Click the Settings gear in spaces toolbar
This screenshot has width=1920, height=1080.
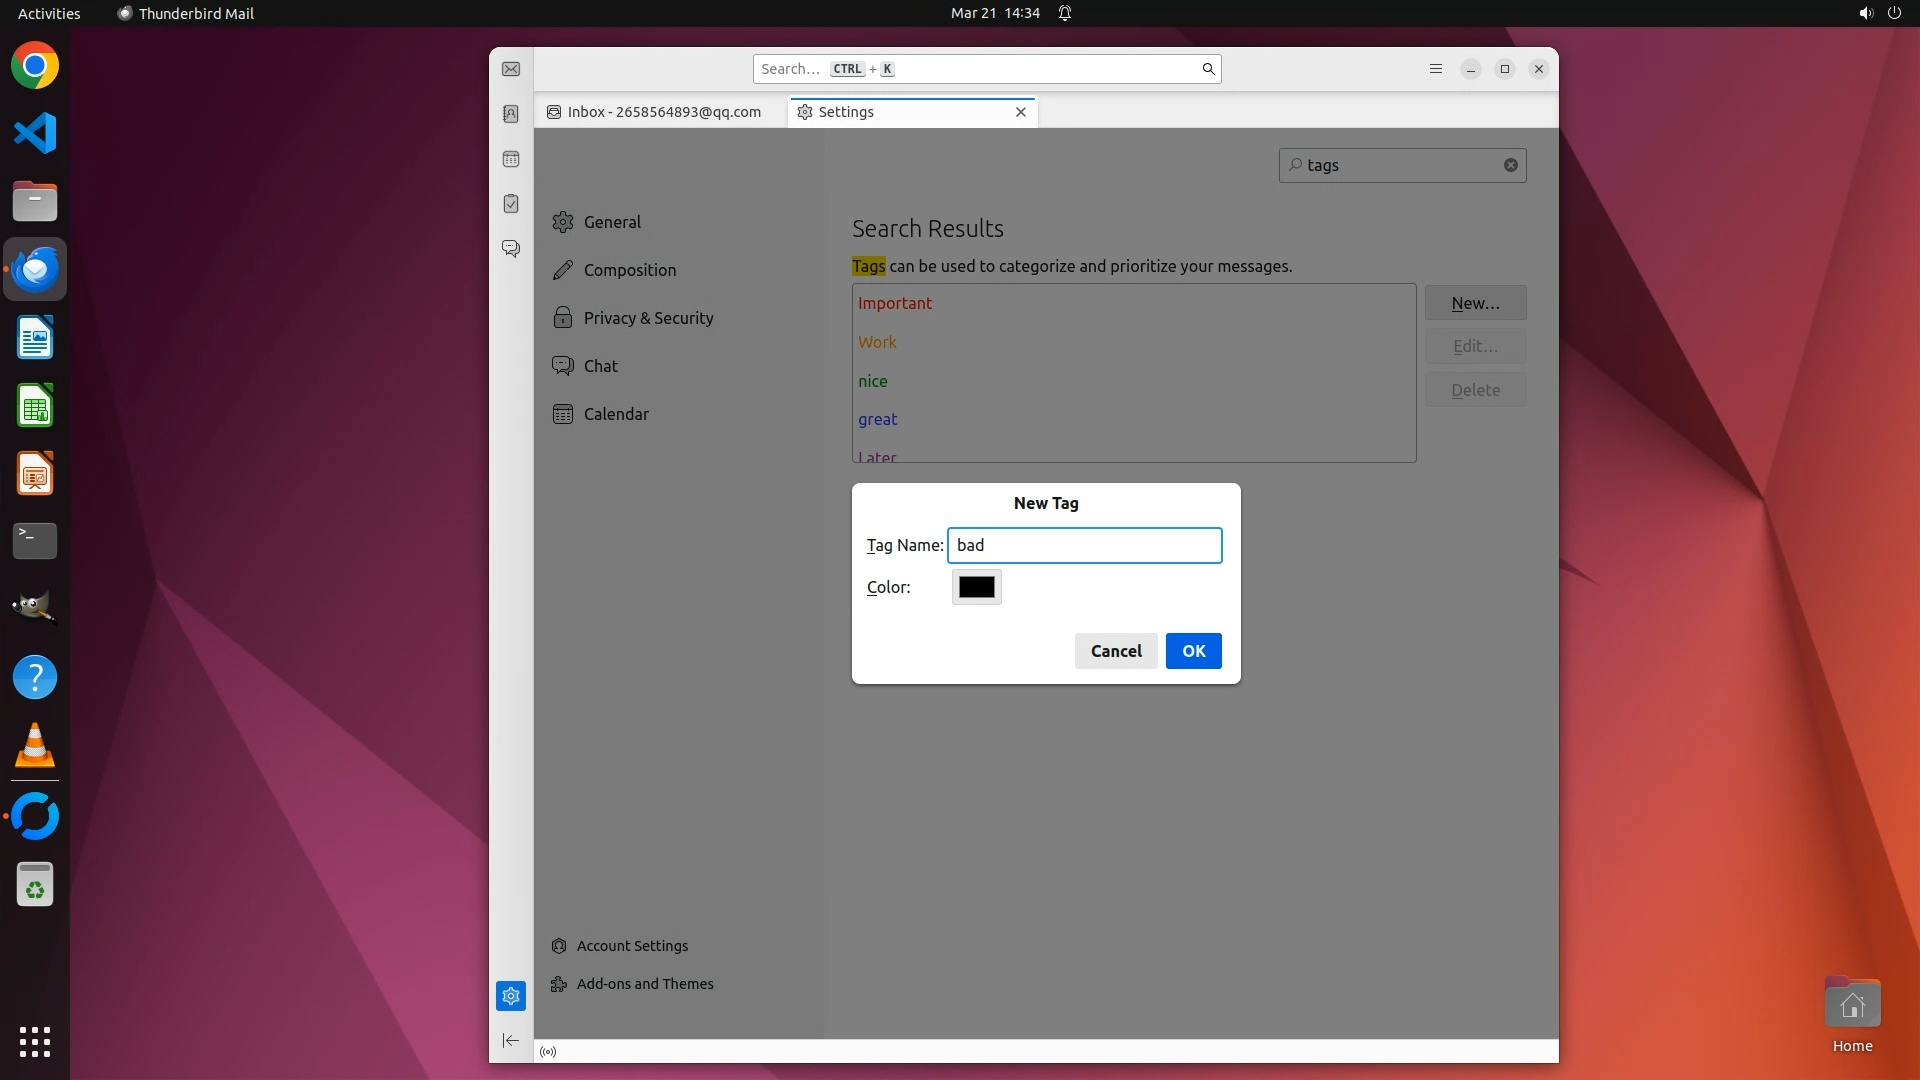tap(511, 996)
